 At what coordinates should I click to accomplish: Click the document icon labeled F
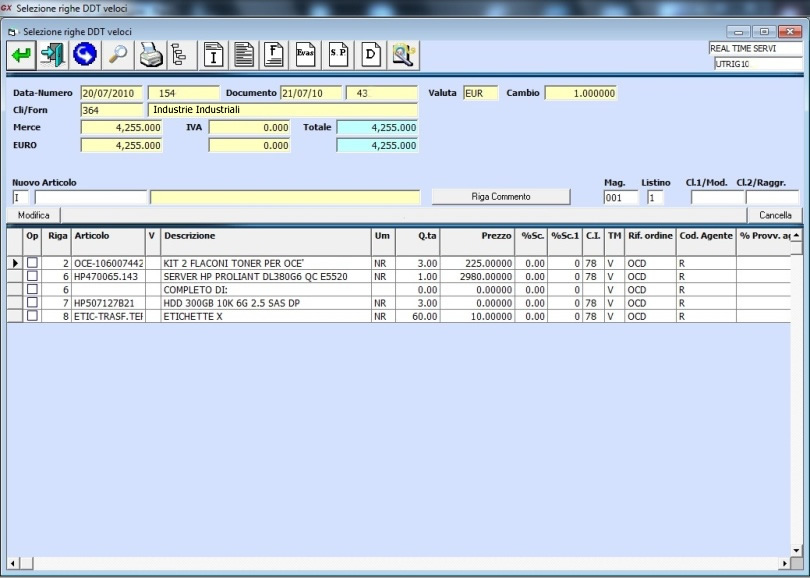point(274,55)
